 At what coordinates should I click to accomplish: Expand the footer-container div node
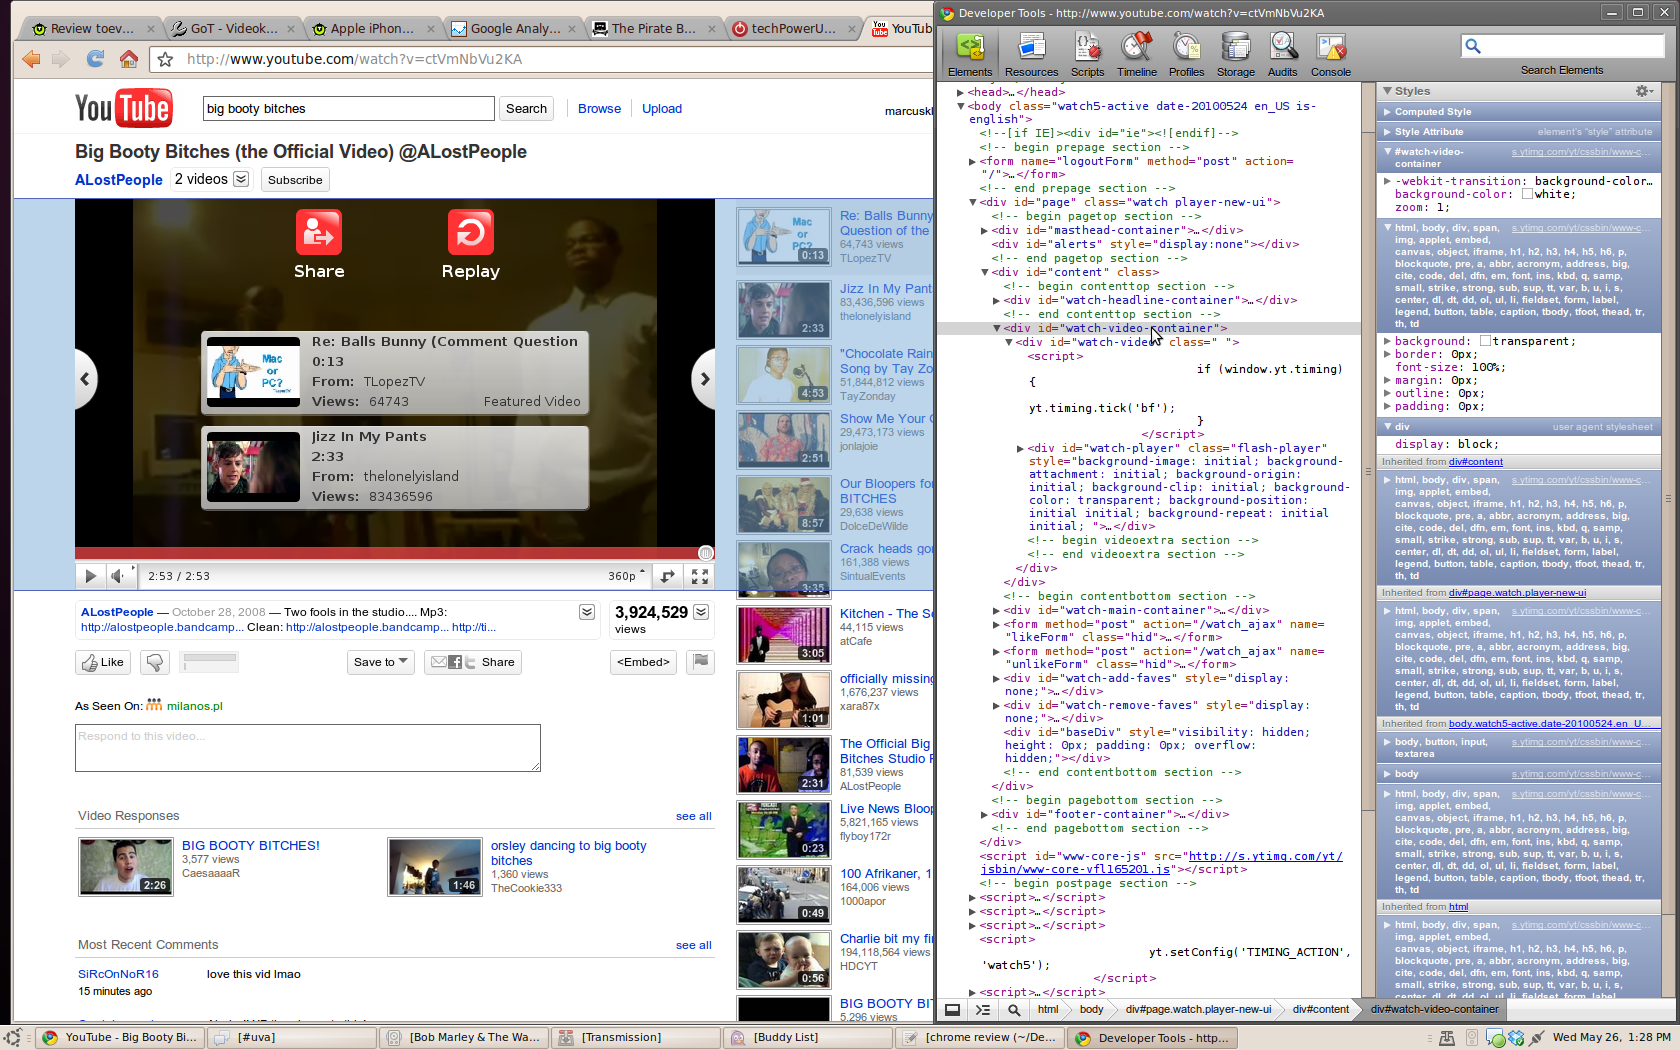pyautogui.click(x=985, y=814)
